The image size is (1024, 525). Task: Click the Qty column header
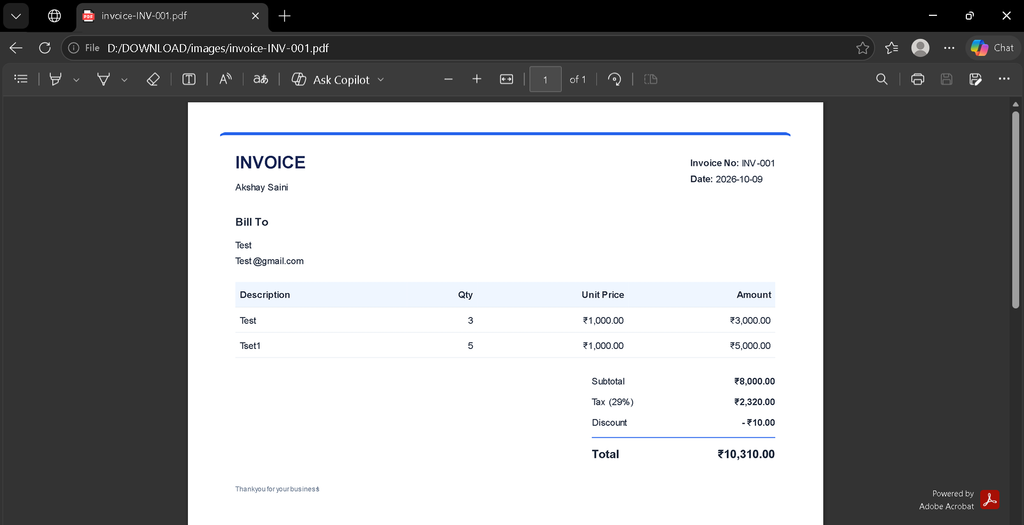465,295
